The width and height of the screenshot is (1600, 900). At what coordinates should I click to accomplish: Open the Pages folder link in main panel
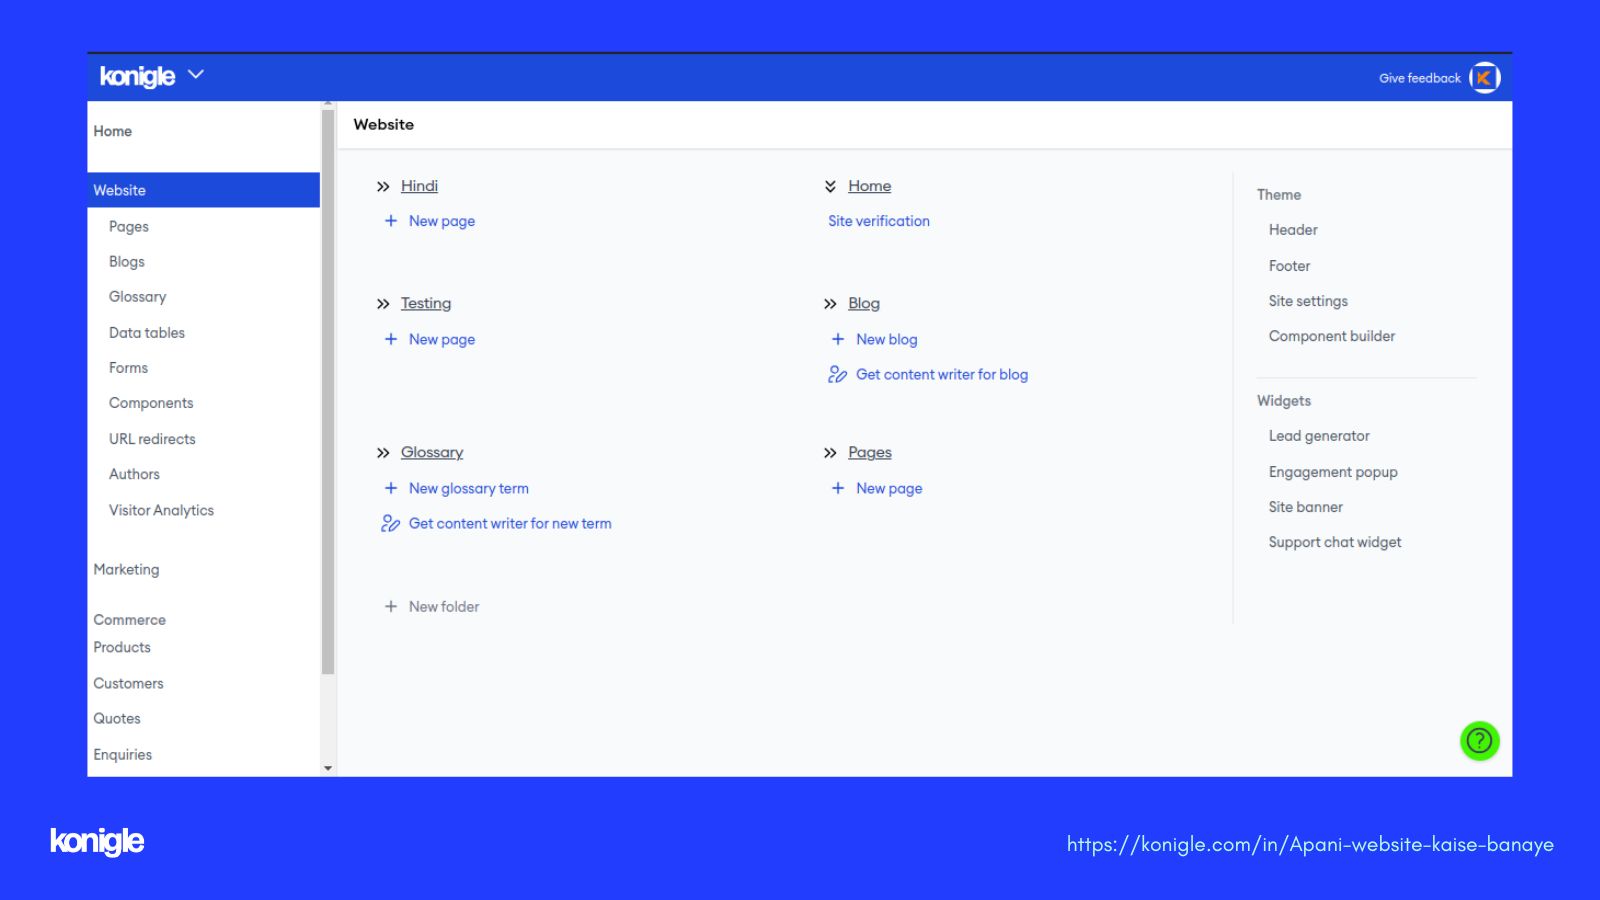coord(870,452)
